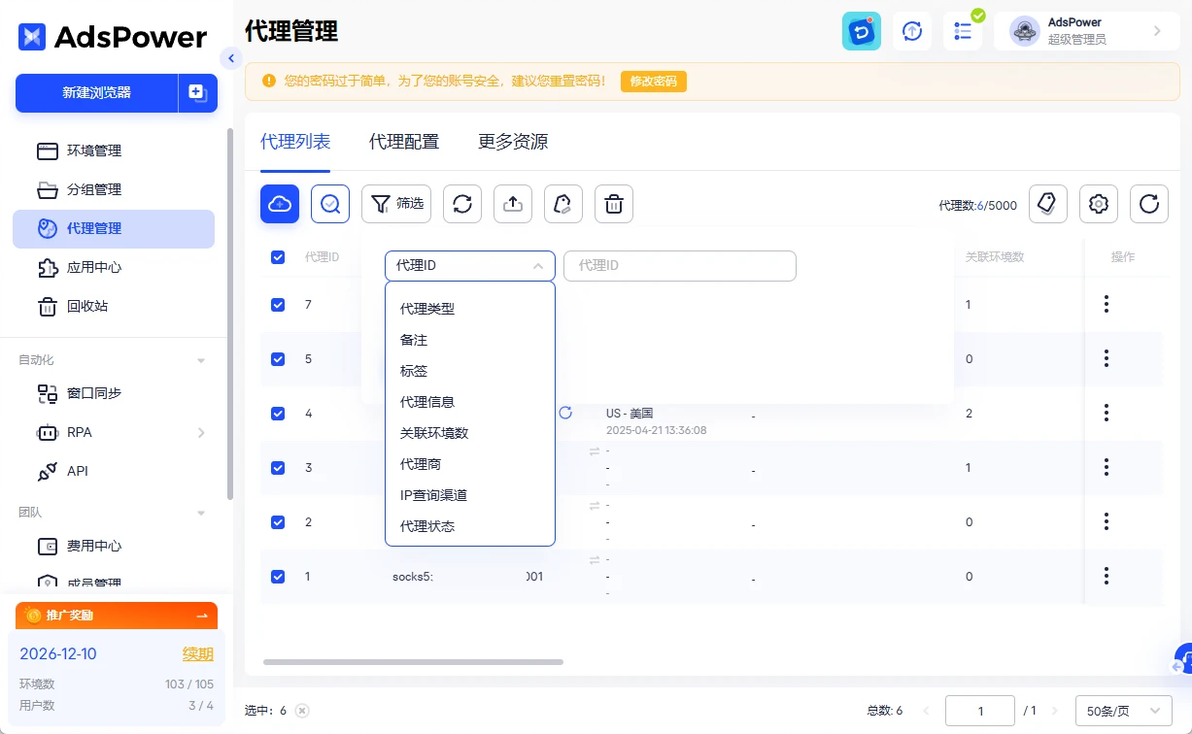Expand the RPA submenu arrow
Image resolution: width=1192 pixels, height=734 pixels.
(201, 432)
